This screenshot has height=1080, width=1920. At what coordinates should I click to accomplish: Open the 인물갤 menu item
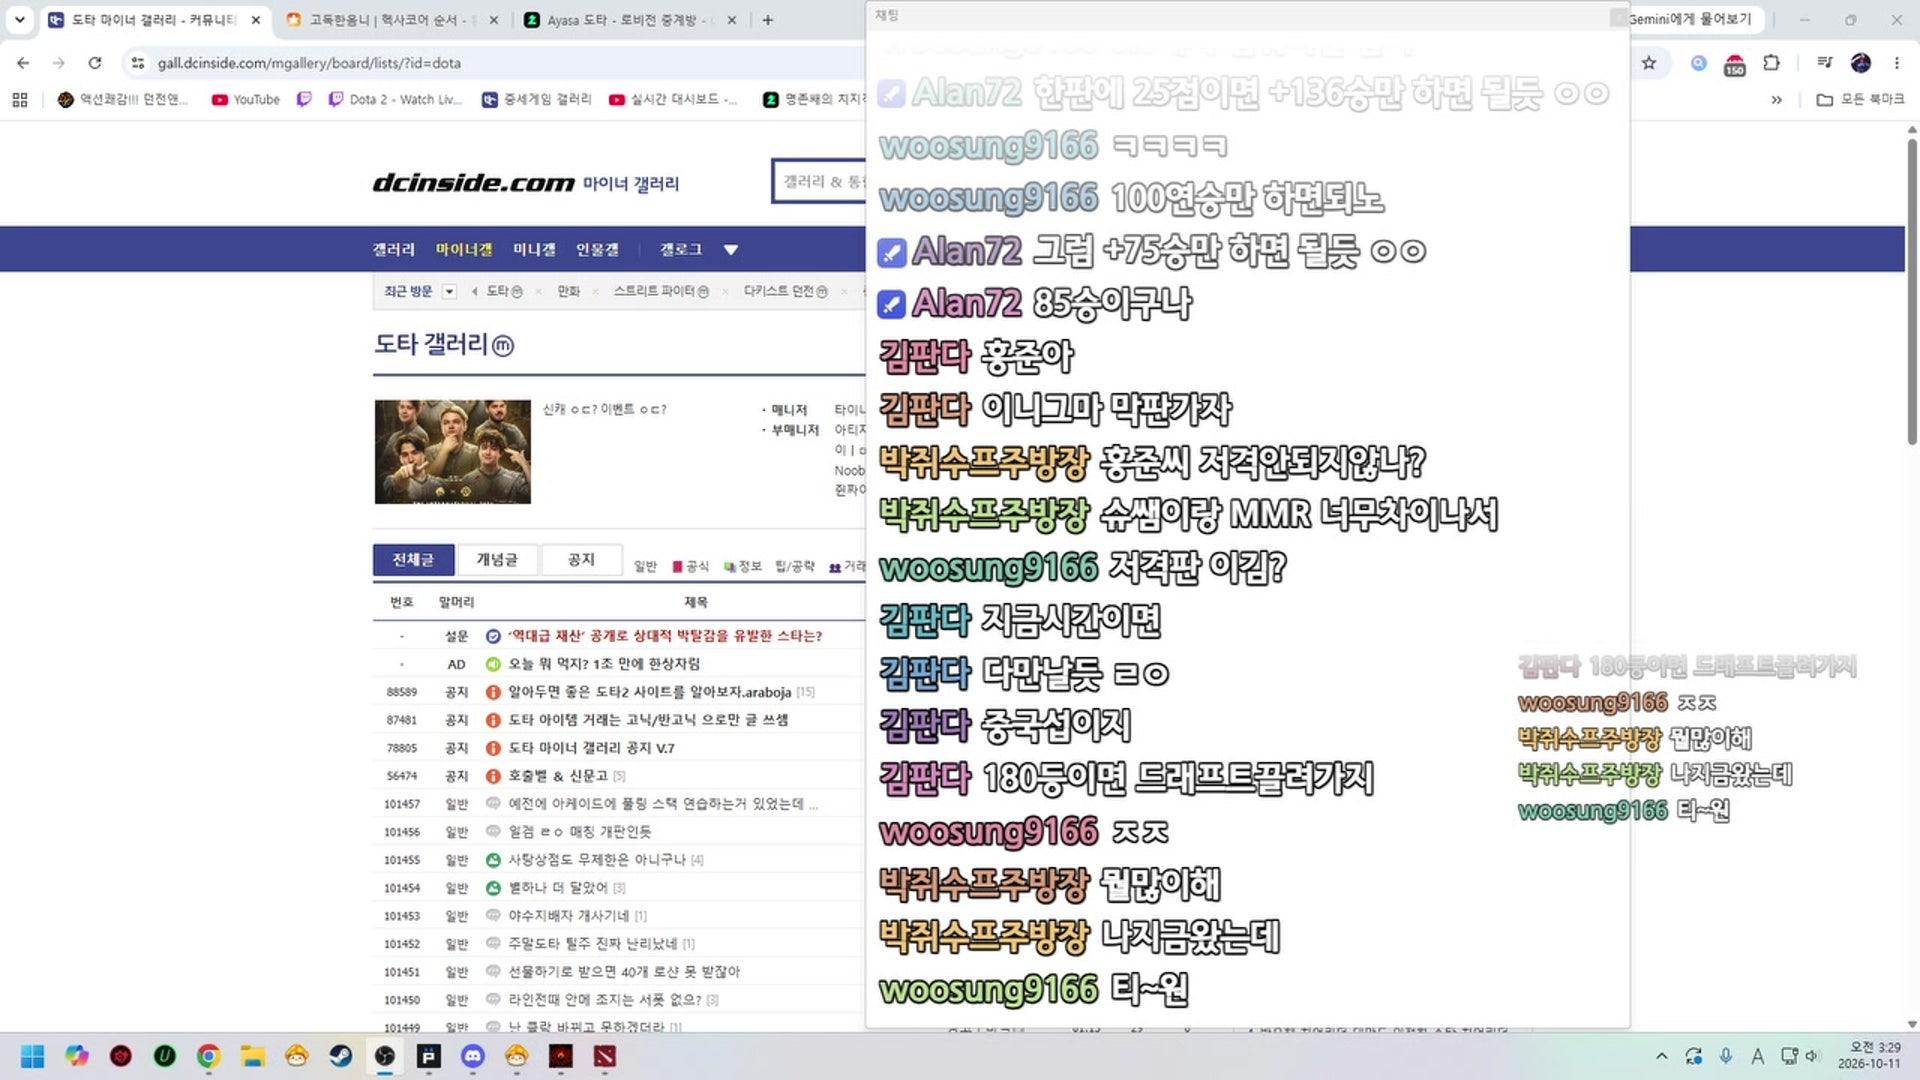pos(597,250)
